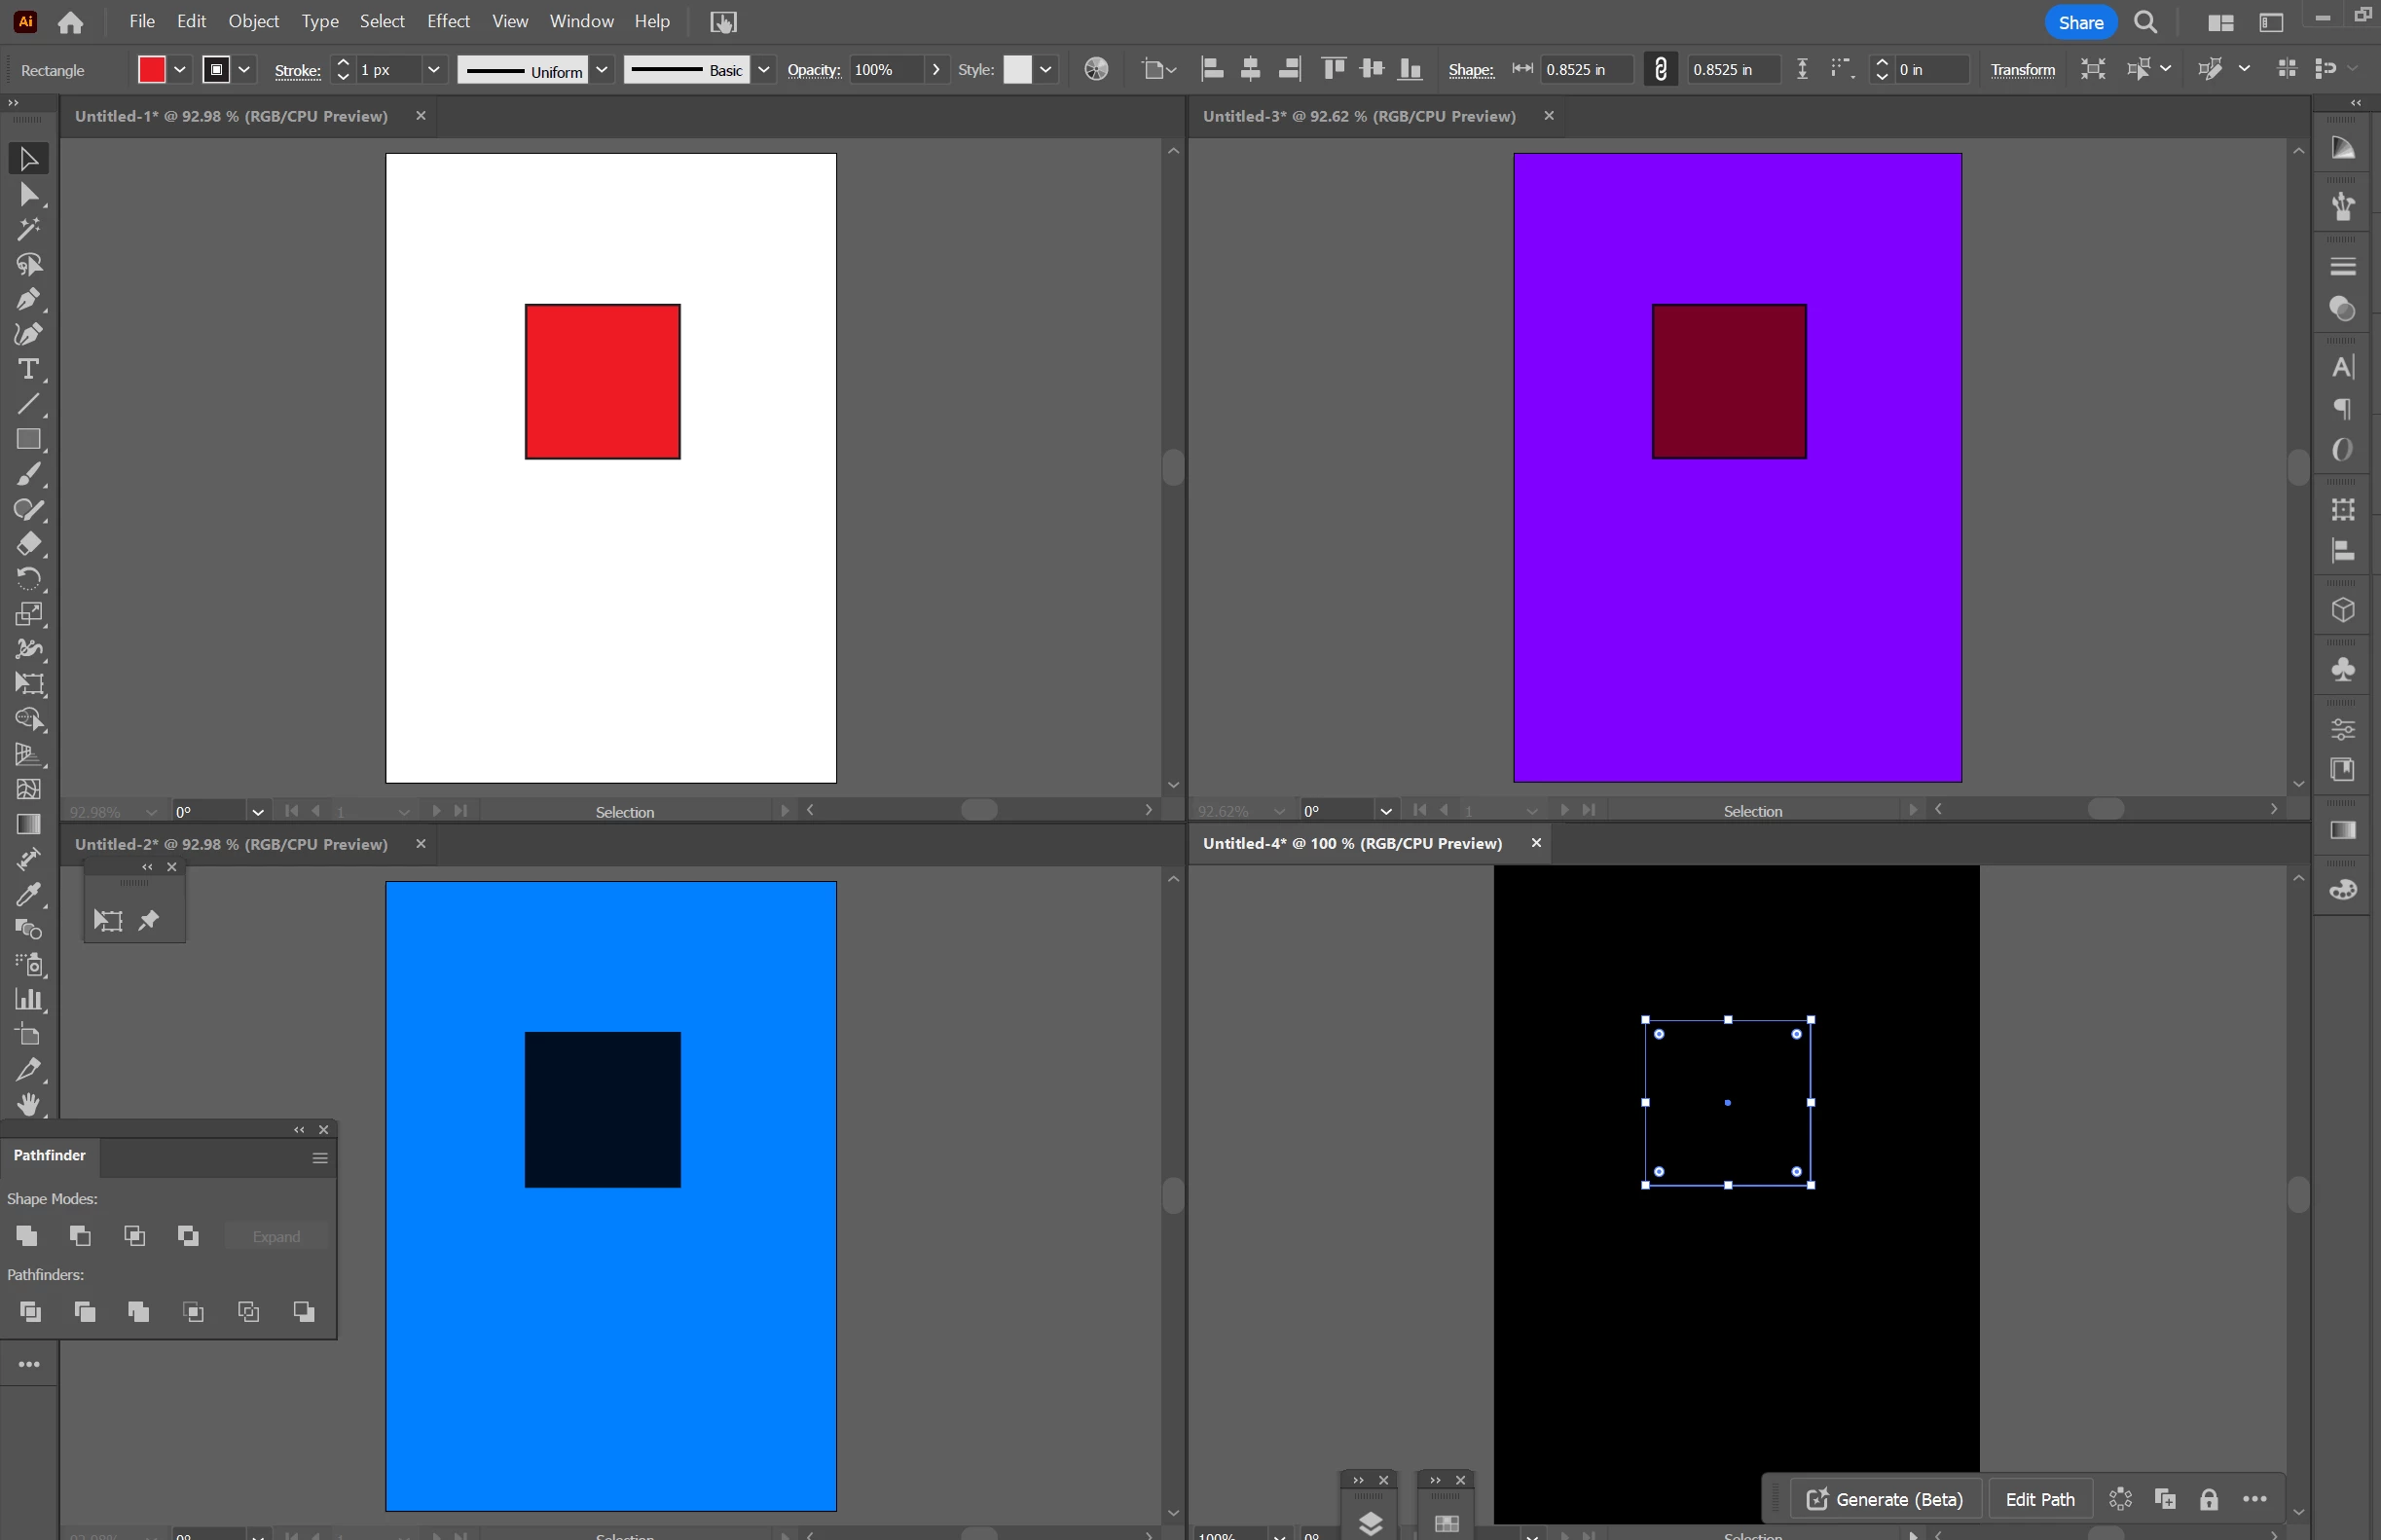Open the Effect menu
Screen dimensions: 2381x1540
point(447,21)
